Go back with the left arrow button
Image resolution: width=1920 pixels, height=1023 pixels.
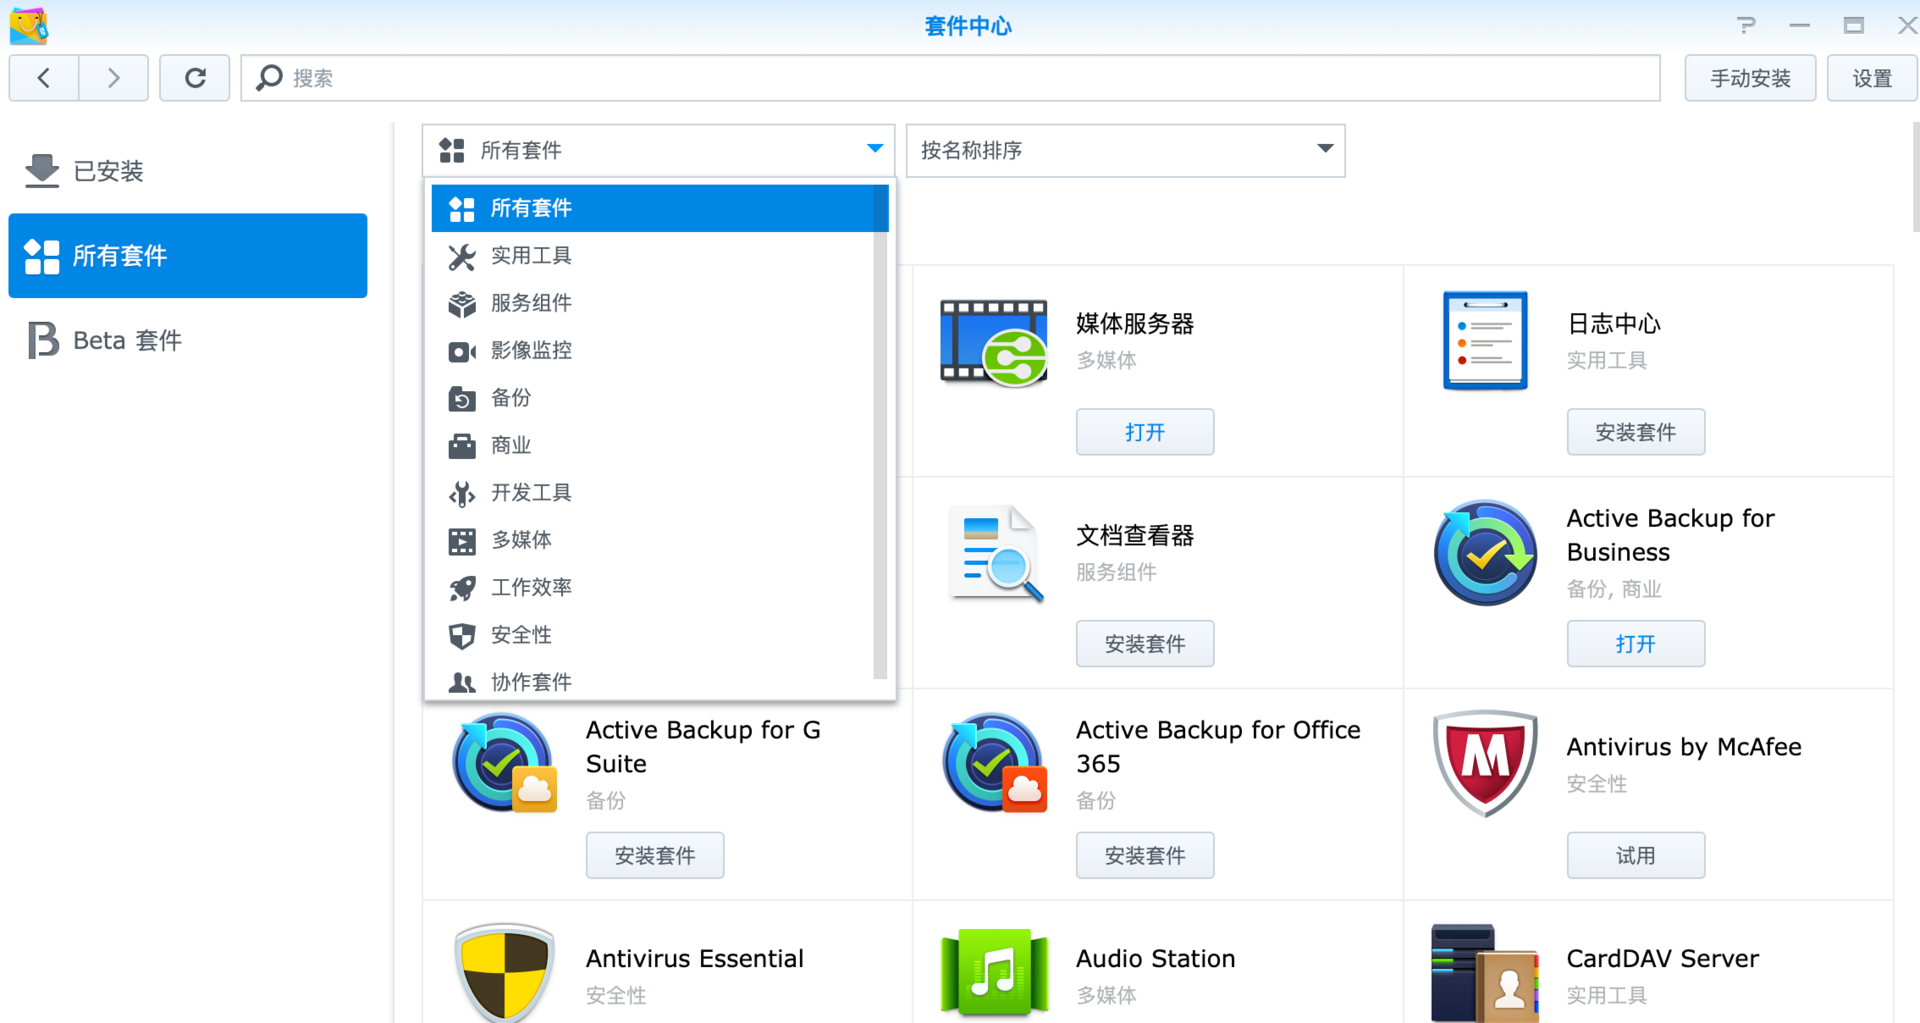(x=44, y=78)
